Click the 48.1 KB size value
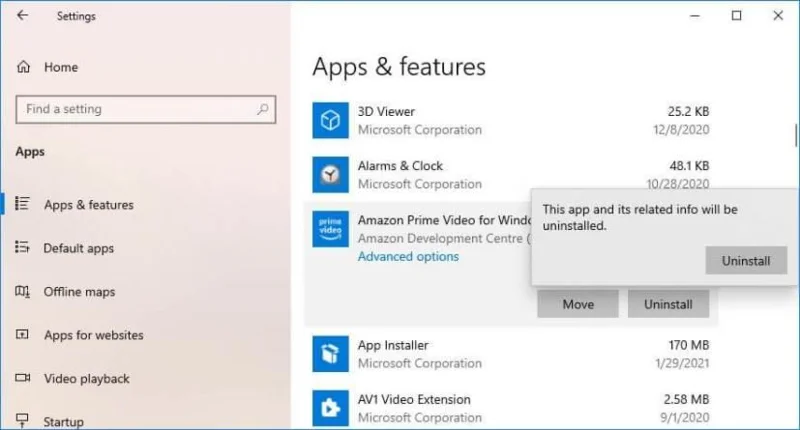Viewport: 800px width, 430px height. tap(689, 166)
